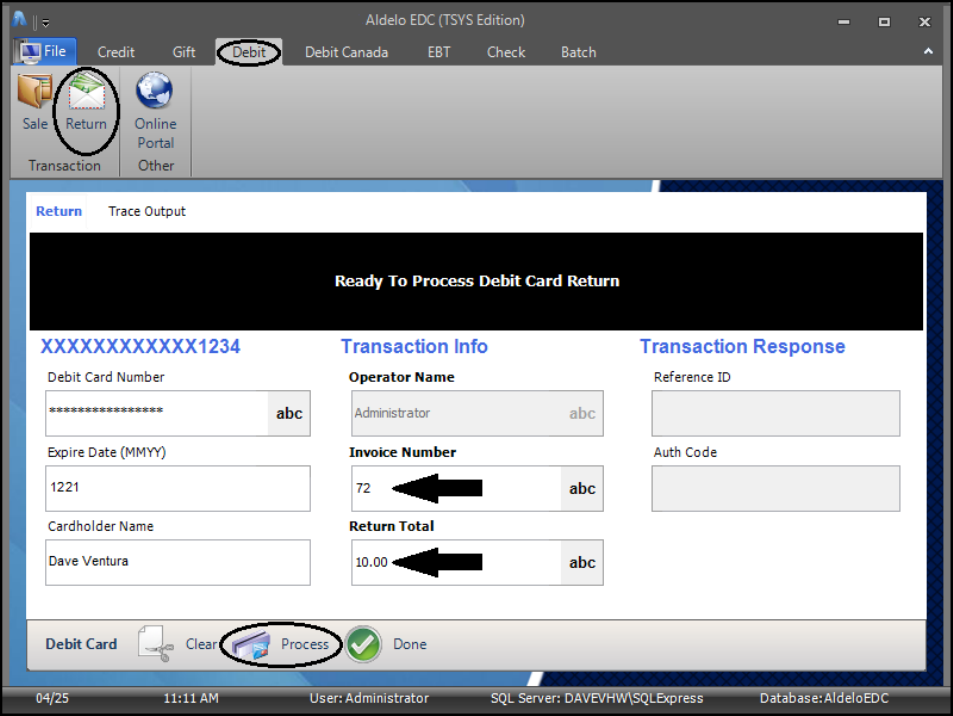Minimize the Aldelo EDC window
This screenshot has height=716, width=953.
tap(844, 22)
